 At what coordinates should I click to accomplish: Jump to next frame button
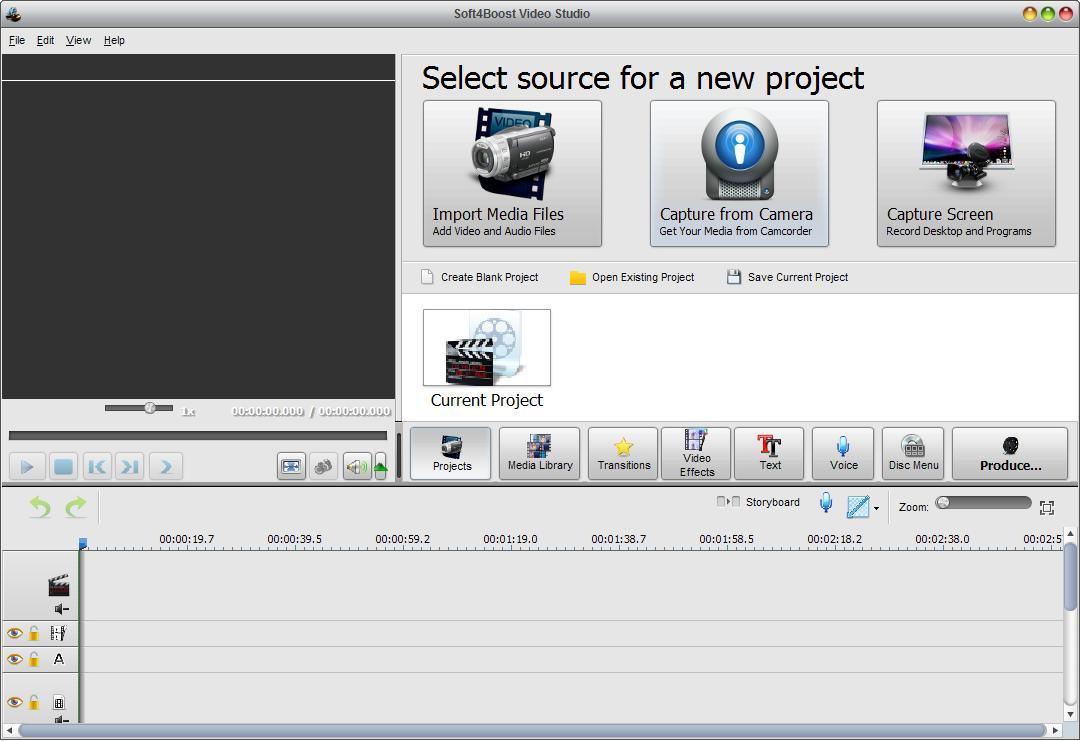[x=130, y=467]
